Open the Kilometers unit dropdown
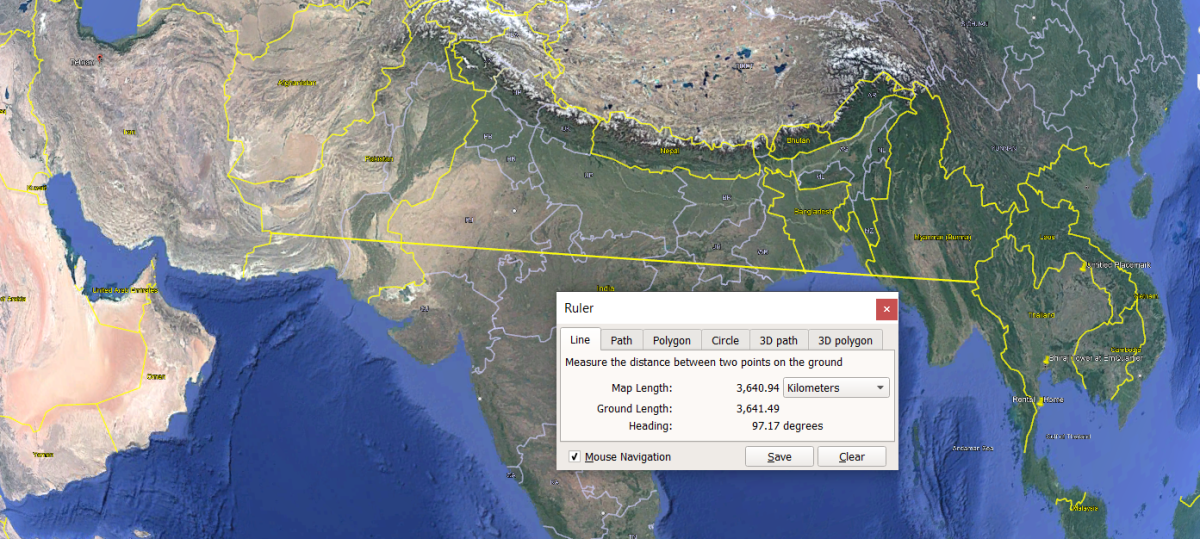Viewport: 1200px width, 539px height. coord(836,388)
